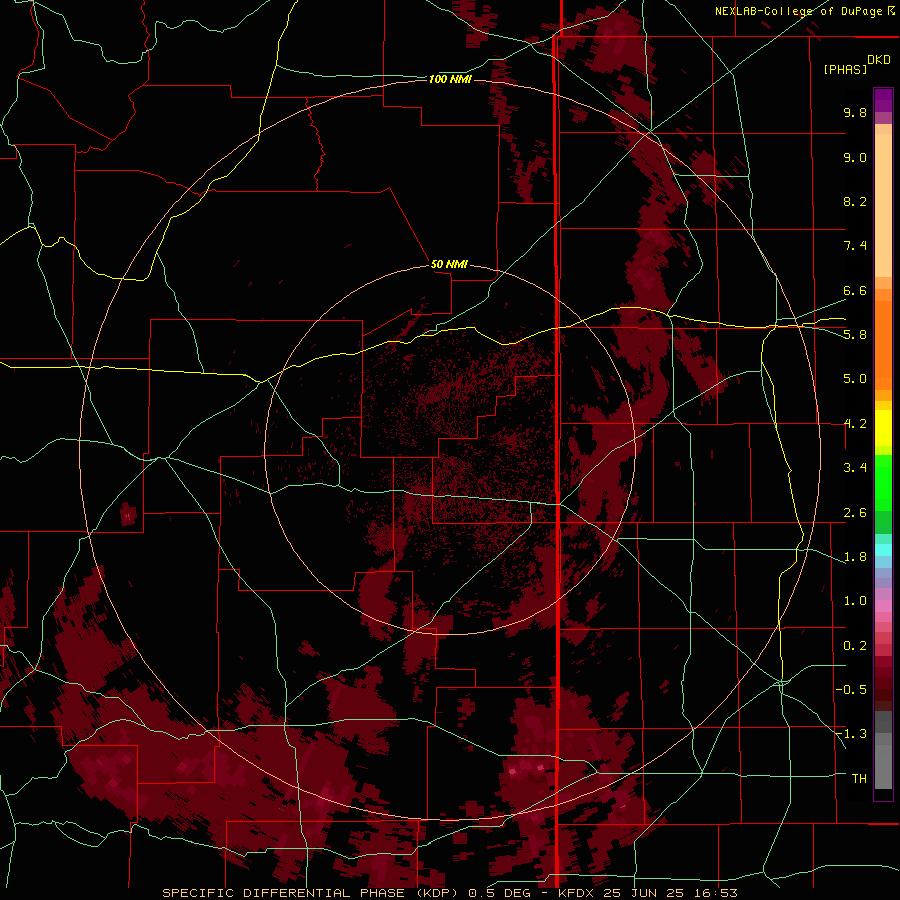Click the 2.6 scale value
Viewport: 900px width, 900px height.
[855, 513]
